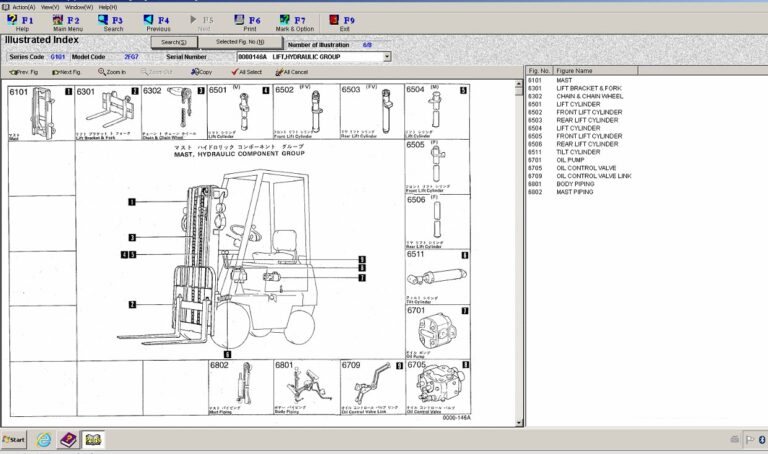
Task: Click All Select checkmark button
Action: pos(246,72)
